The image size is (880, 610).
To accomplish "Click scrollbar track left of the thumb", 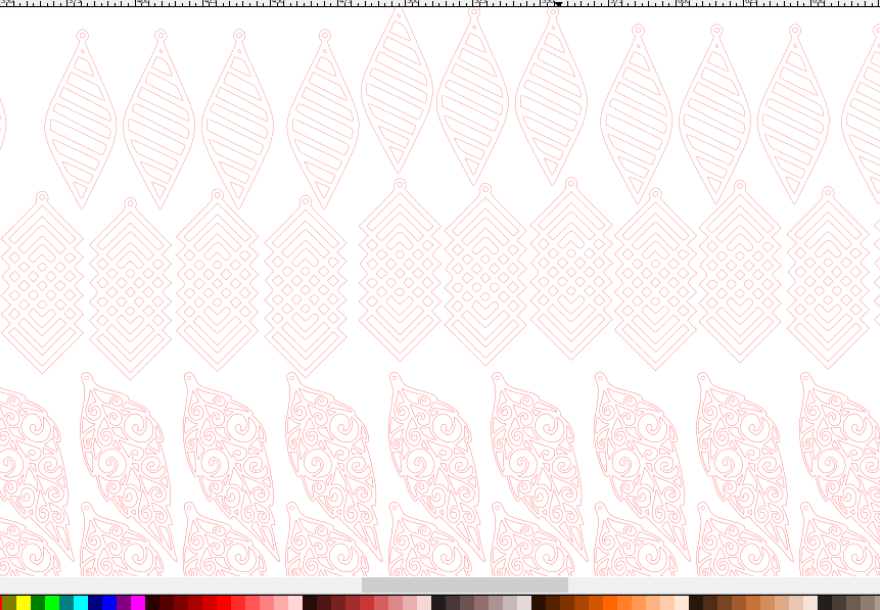I will (x=181, y=585).
